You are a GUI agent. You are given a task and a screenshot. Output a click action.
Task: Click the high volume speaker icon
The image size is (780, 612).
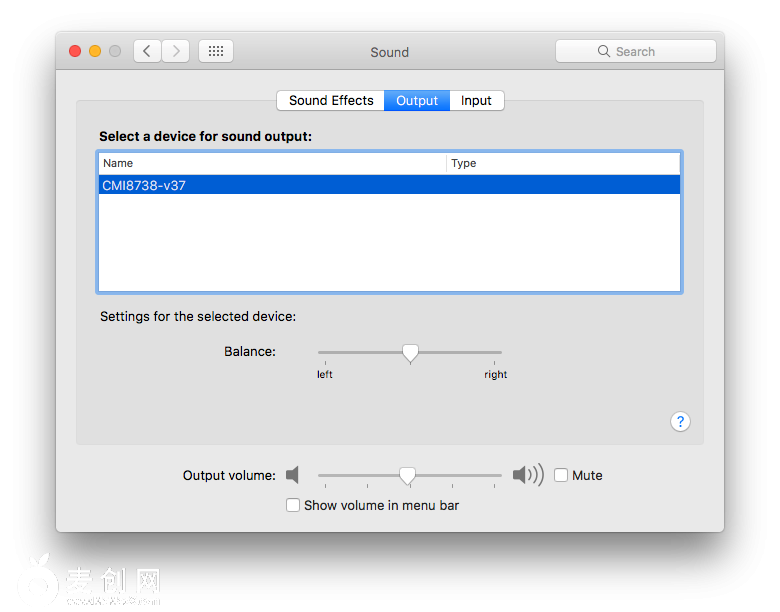(527, 475)
